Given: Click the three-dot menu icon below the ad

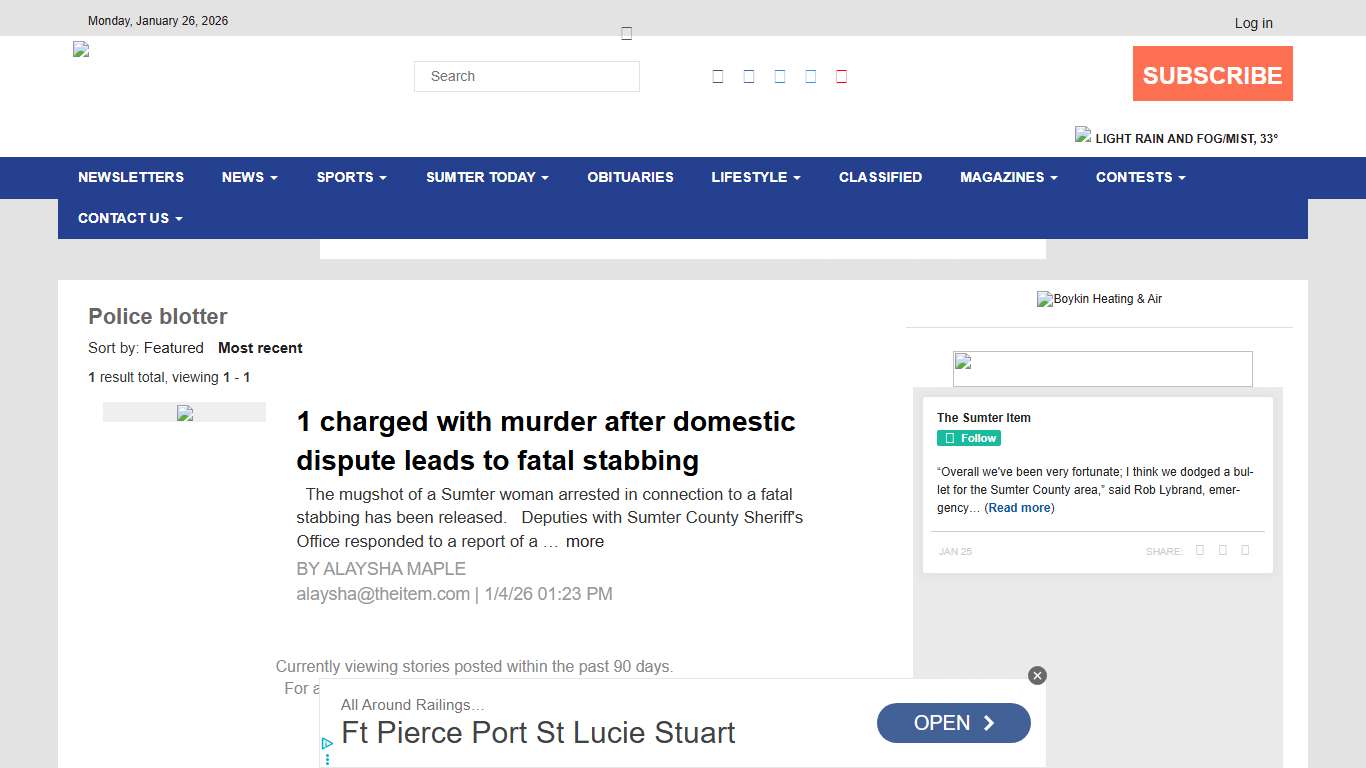Looking at the screenshot, I should (x=326, y=758).
